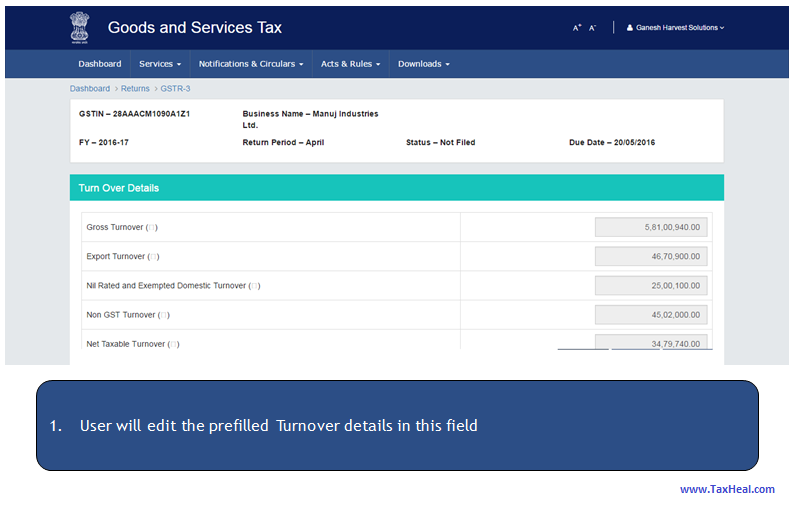Image resolution: width=807 pixels, height=507 pixels.
Task: Click the Gross Turnover amount field
Action: (652, 228)
